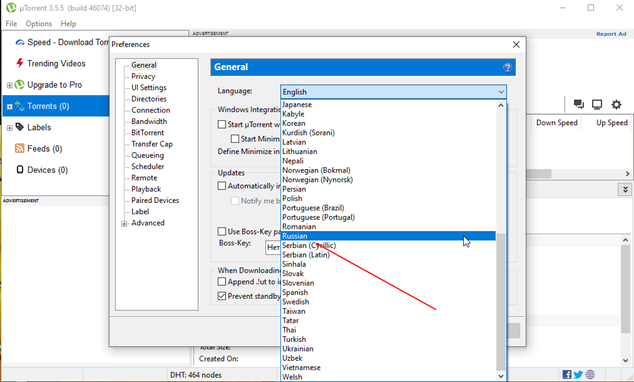The image size is (634, 382).
Task: Click language list scroll down arrow
Action: point(501,376)
